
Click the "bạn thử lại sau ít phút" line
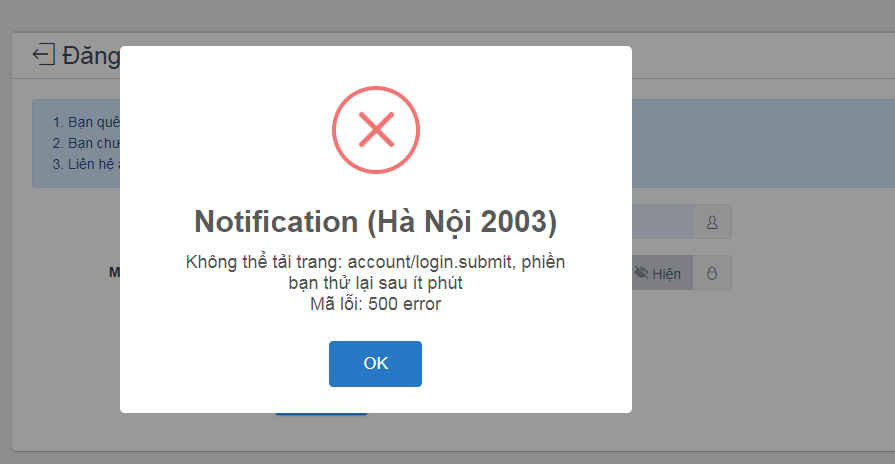376,283
